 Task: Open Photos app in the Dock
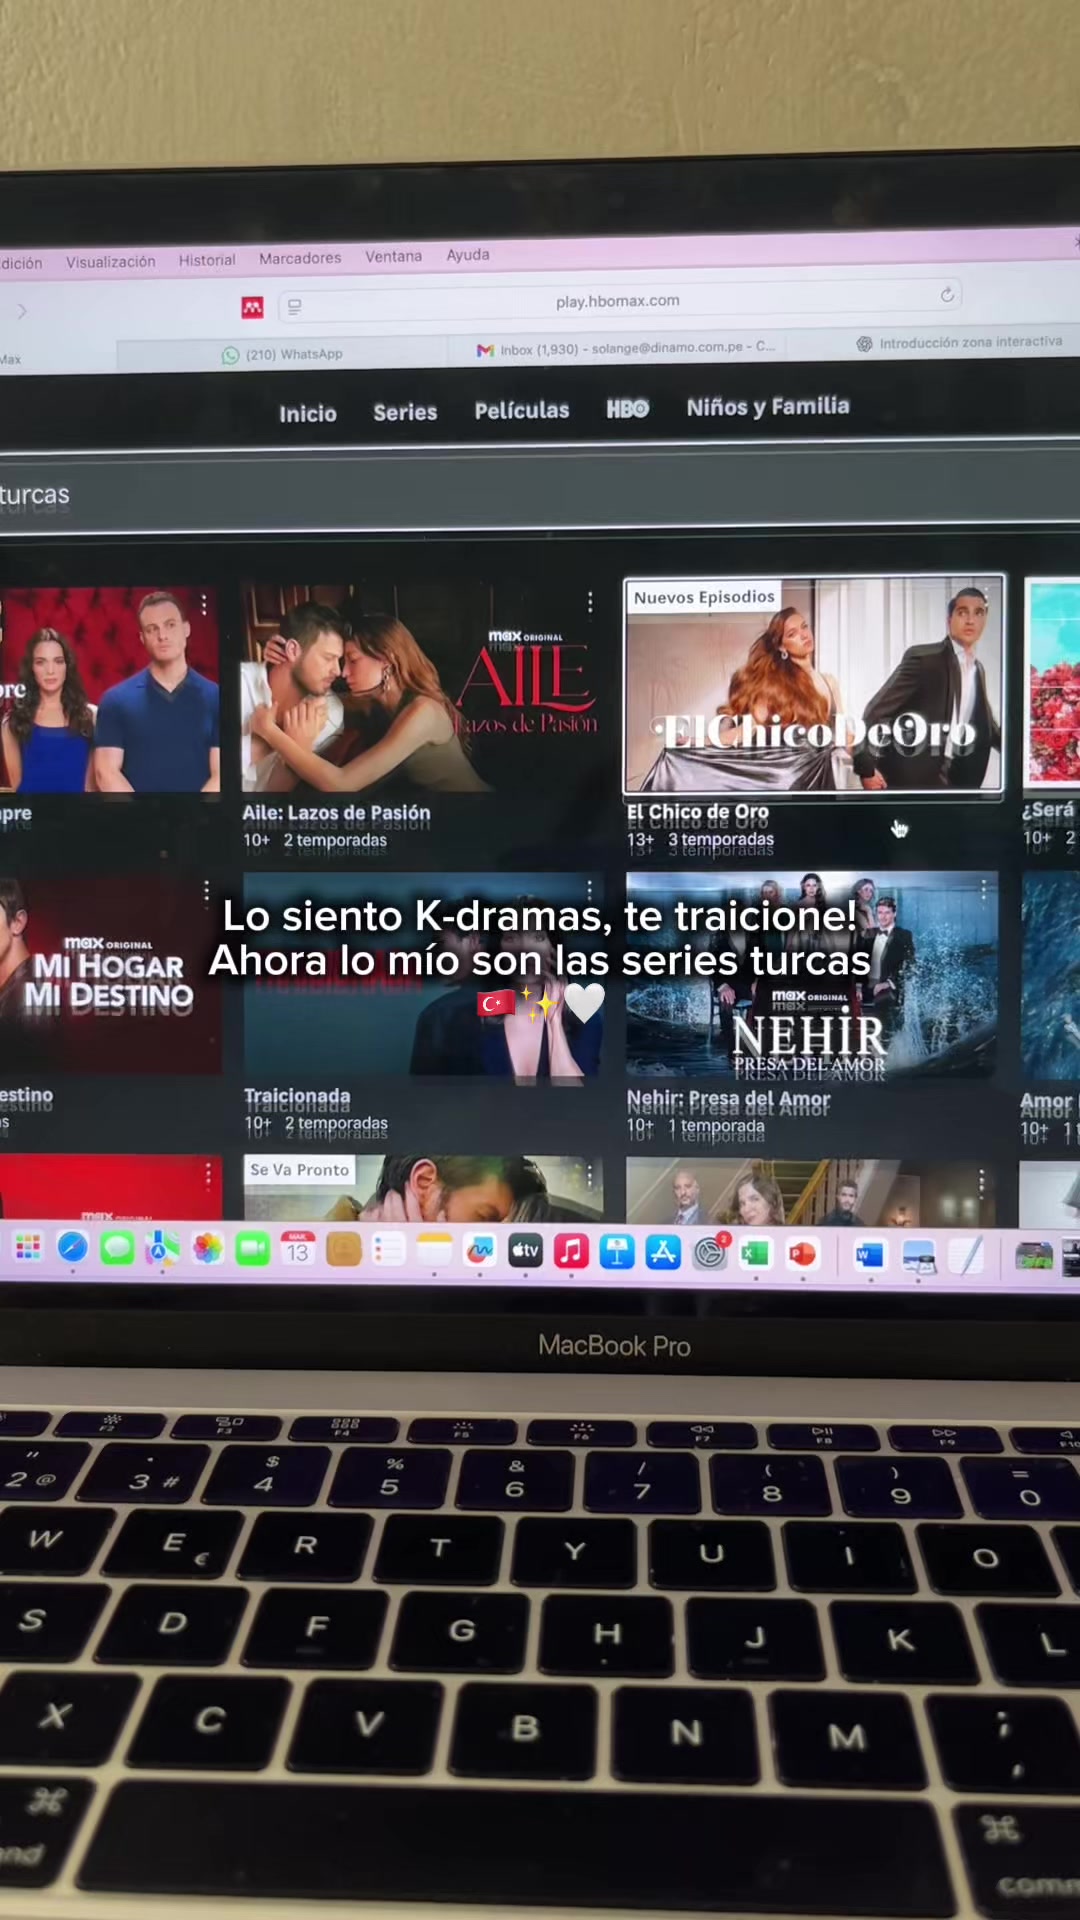coord(207,1248)
